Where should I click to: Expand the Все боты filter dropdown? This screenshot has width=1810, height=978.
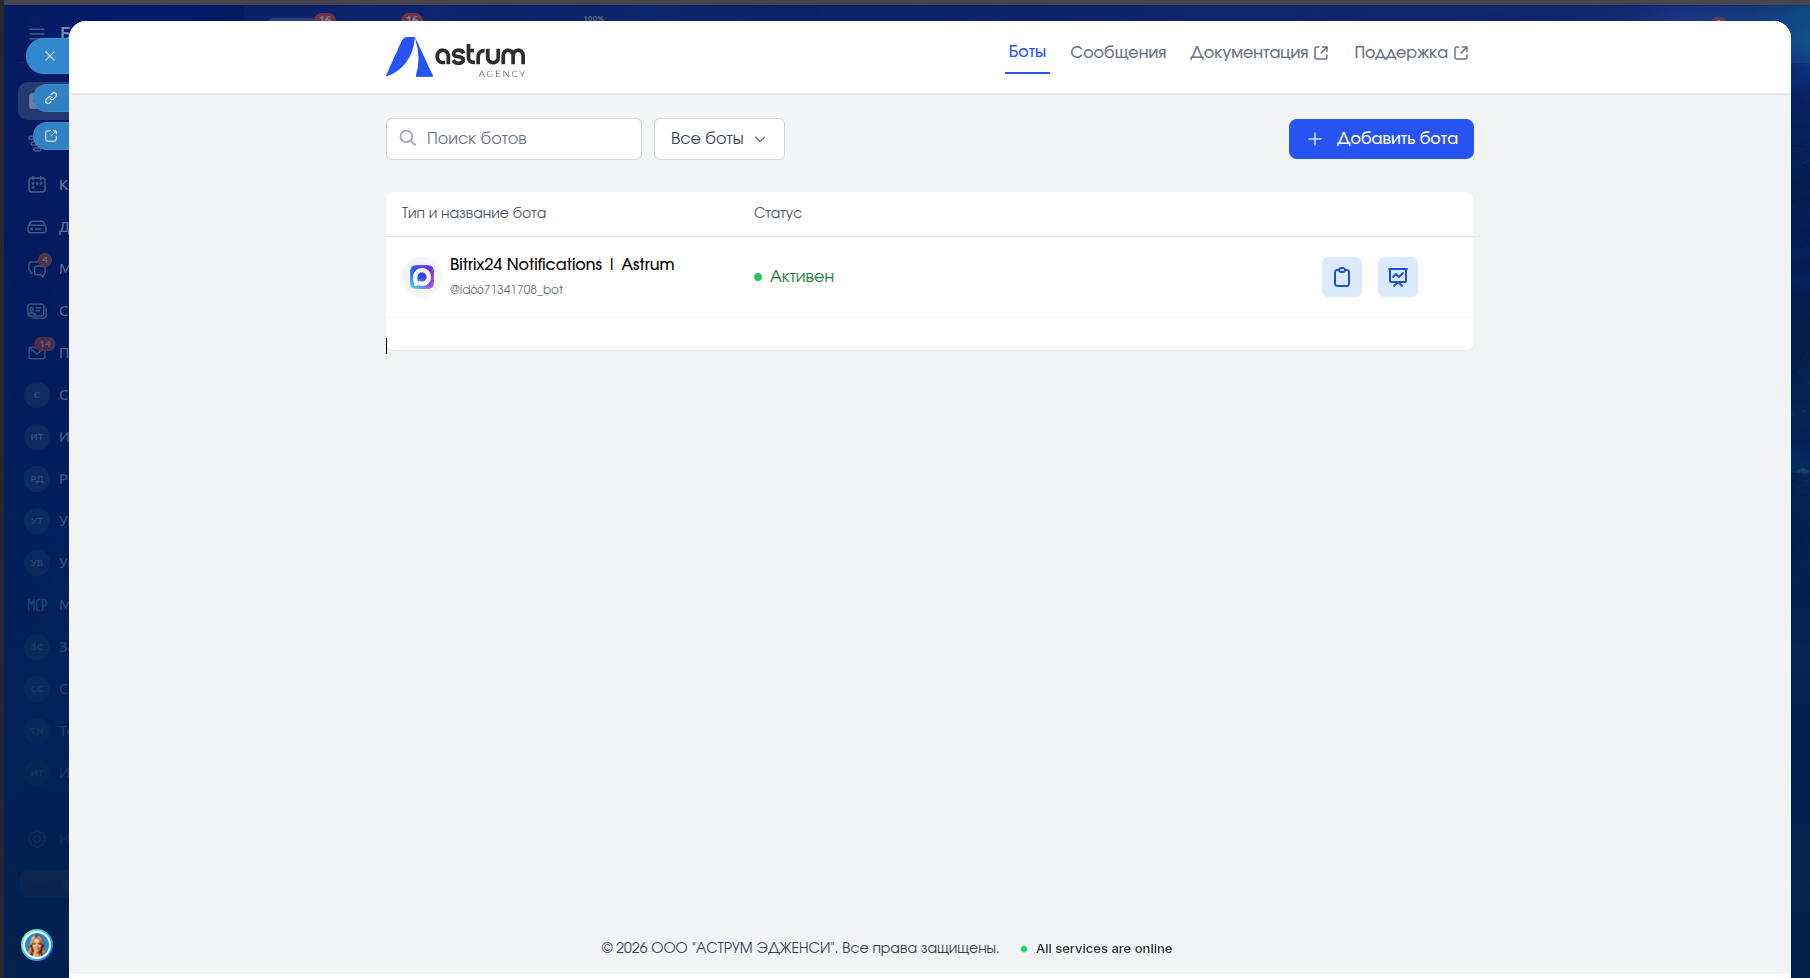coord(719,139)
